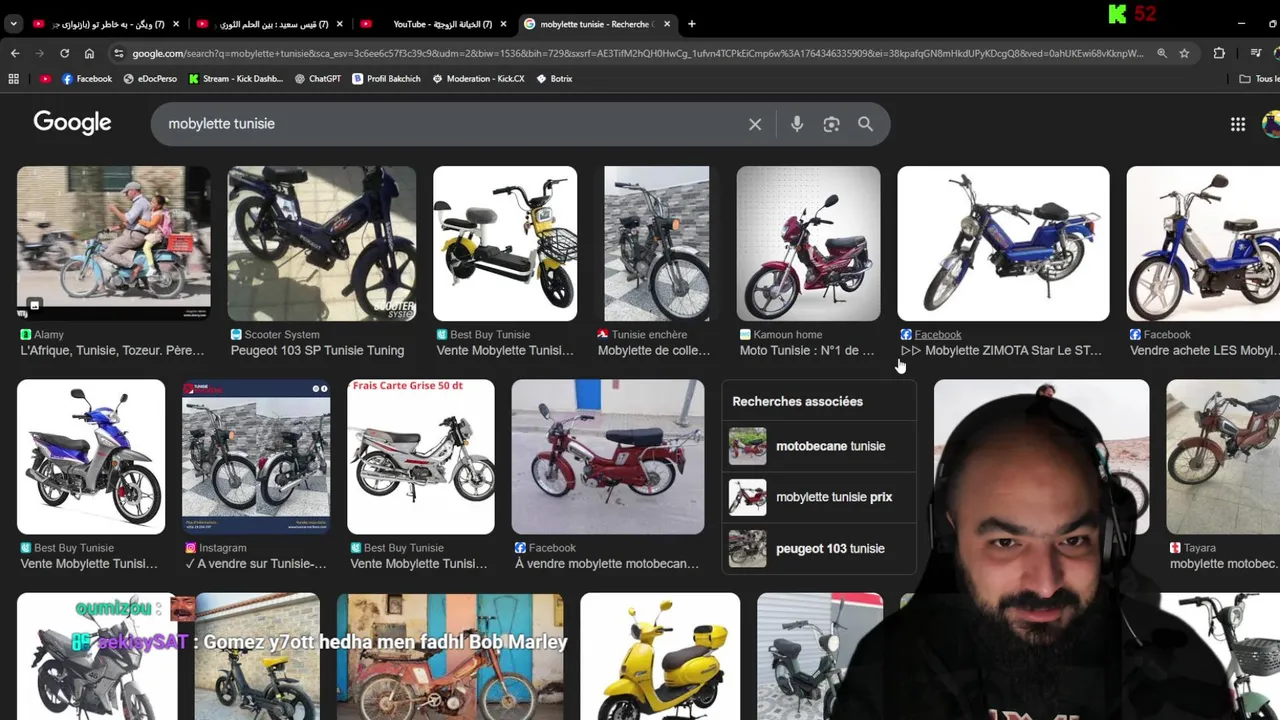Open the Tunisie enchère mobylette image
Screen dimensions: 1280x720
657,243
